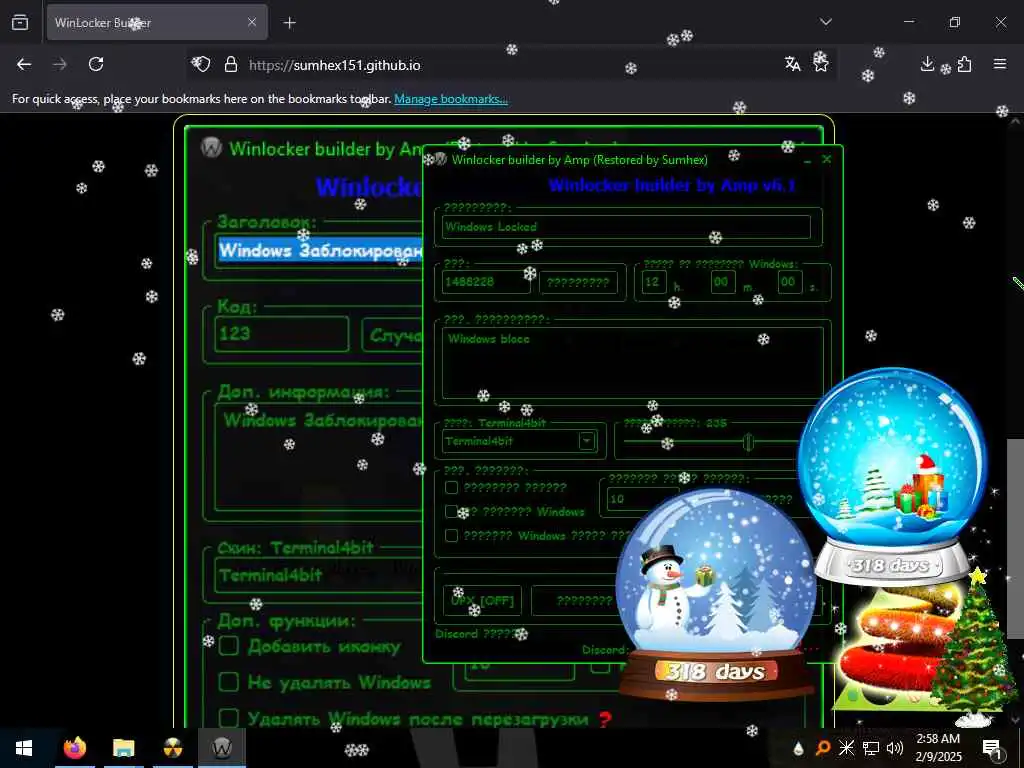The width and height of the screenshot is (1024, 768).
Task: Open the notification center icon
Action: [x=992, y=749]
